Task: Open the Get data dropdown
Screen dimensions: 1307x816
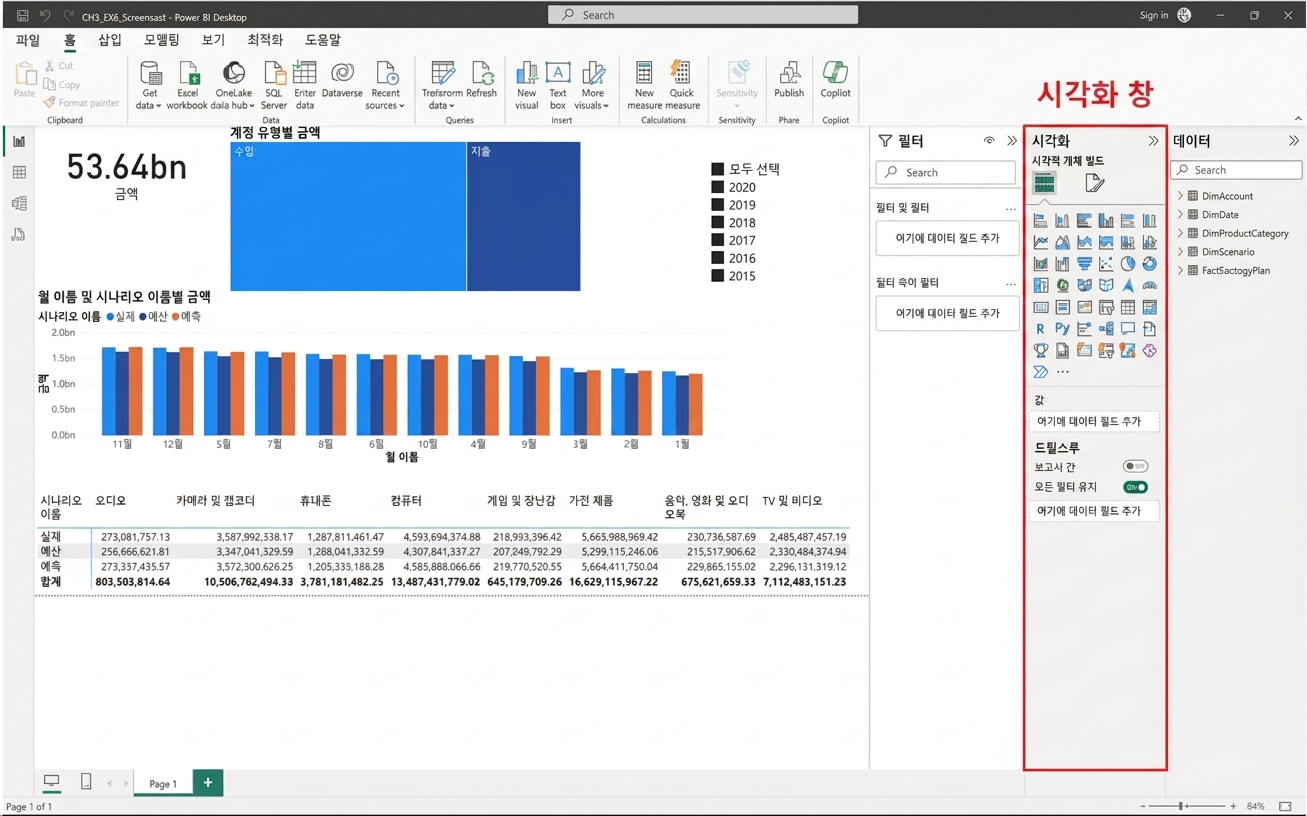Action: coord(149,105)
